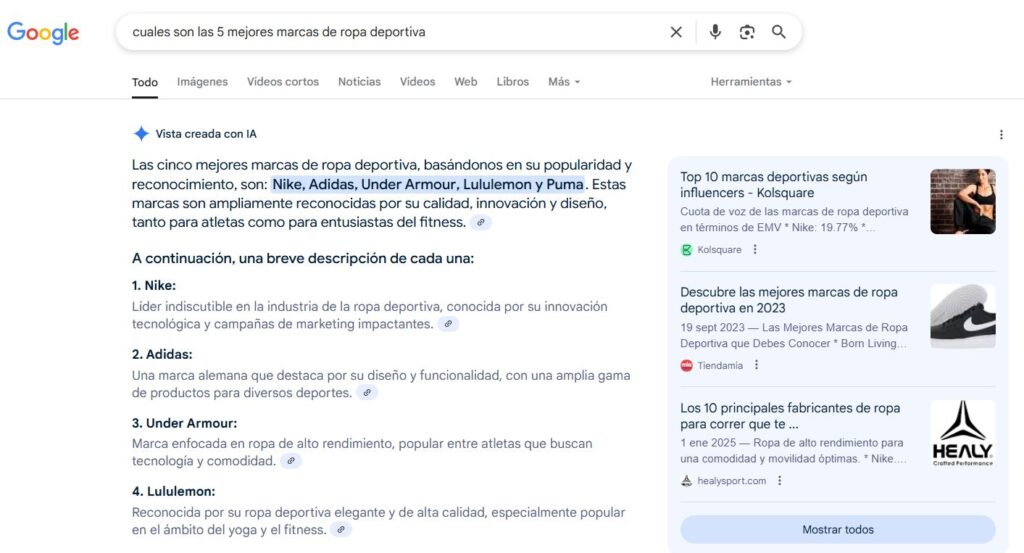Submit search with the magnifying glass icon

(x=778, y=32)
